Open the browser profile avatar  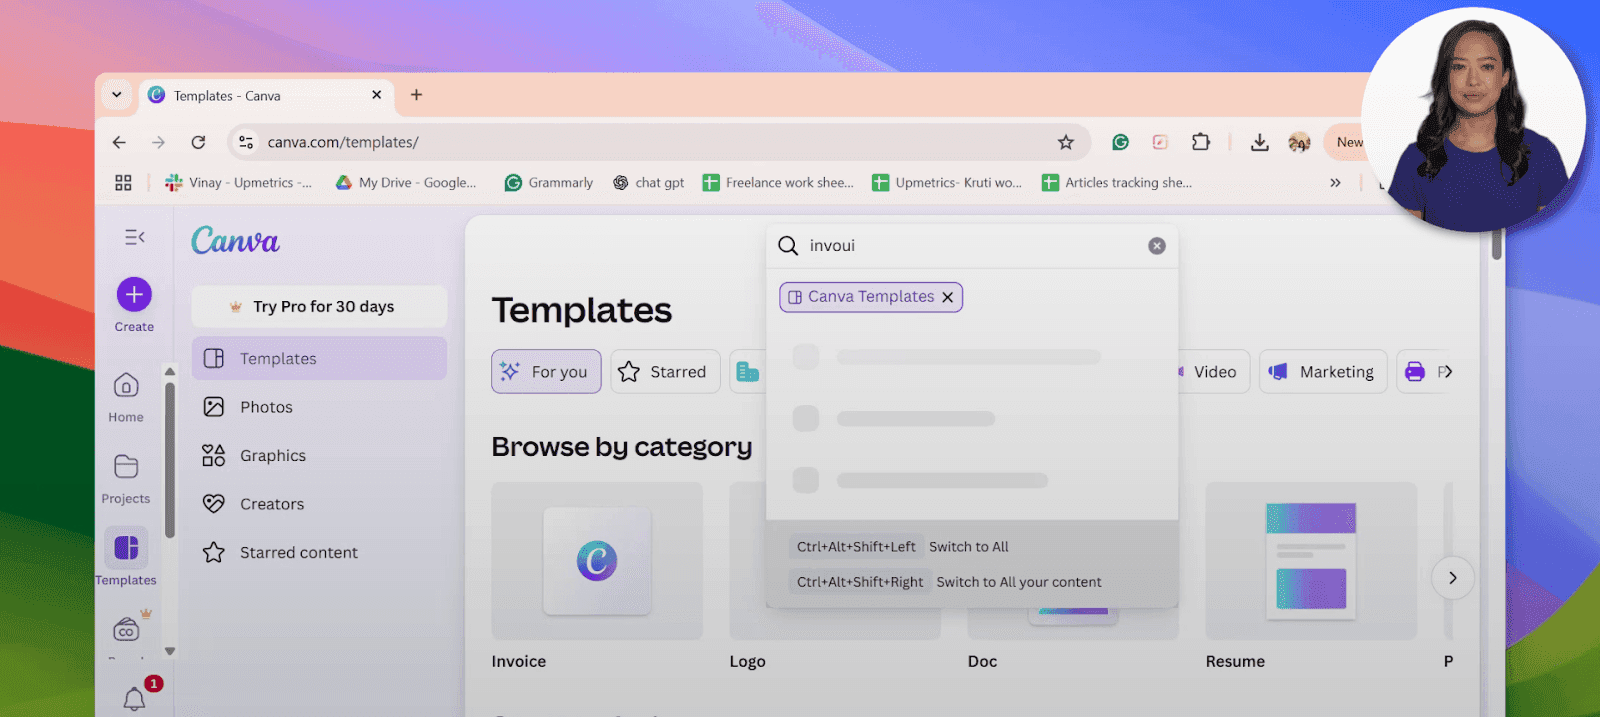1299,142
